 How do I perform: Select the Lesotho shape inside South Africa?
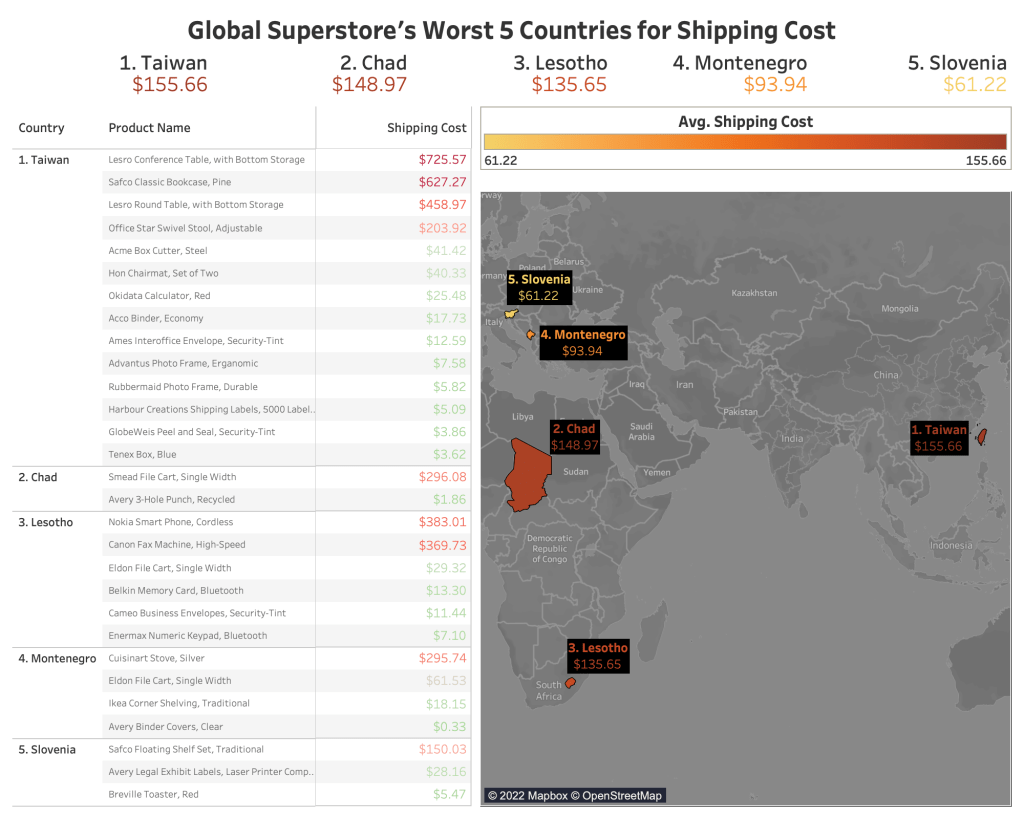pos(568,681)
